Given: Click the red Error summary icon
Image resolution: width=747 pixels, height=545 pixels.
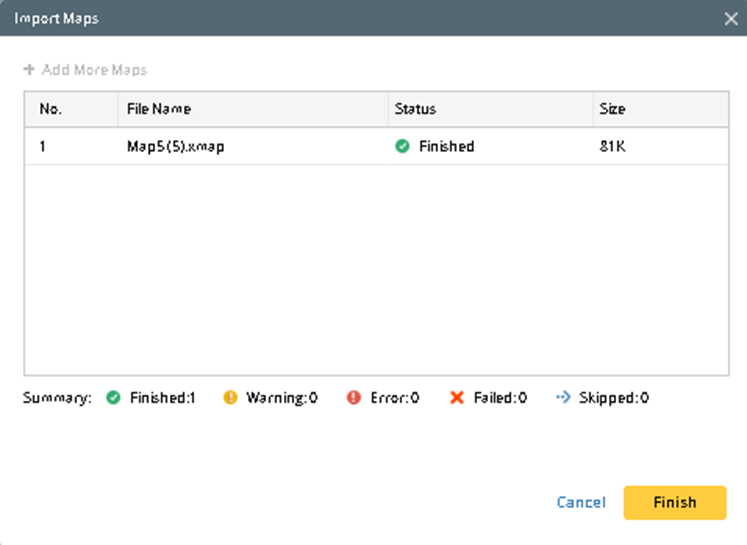Looking at the screenshot, I should click(x=353, y=398).
